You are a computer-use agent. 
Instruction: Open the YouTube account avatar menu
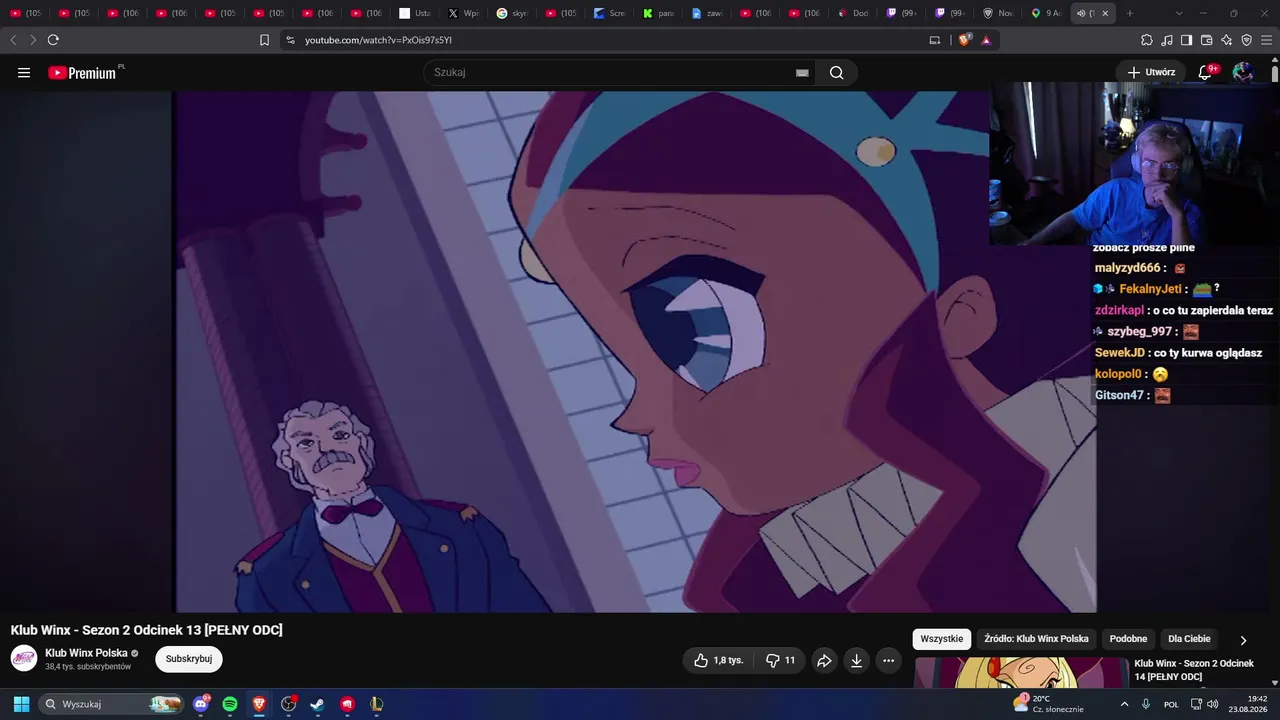click(1243, 72)
